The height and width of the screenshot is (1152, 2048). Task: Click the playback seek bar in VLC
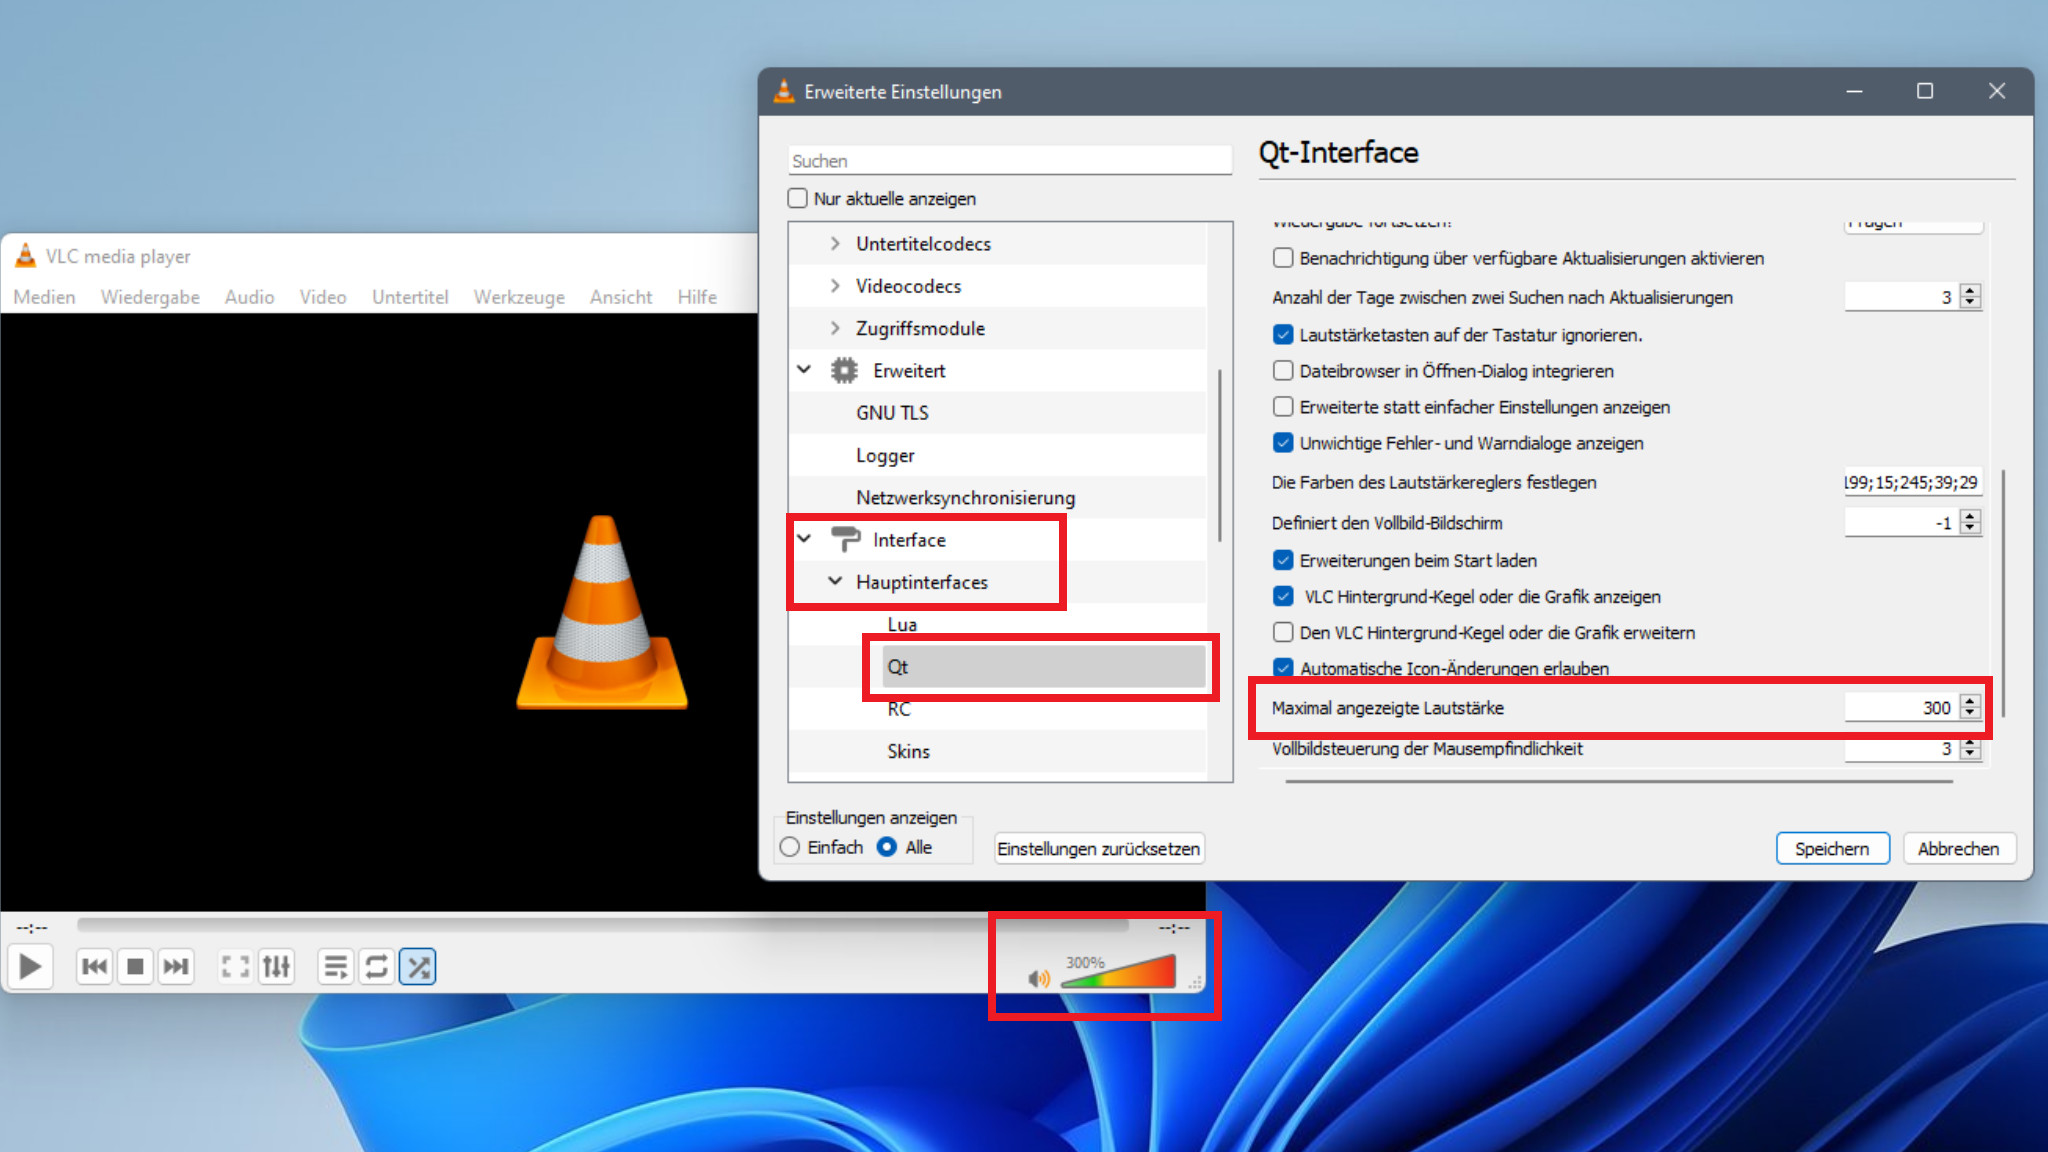click(603, 926)
